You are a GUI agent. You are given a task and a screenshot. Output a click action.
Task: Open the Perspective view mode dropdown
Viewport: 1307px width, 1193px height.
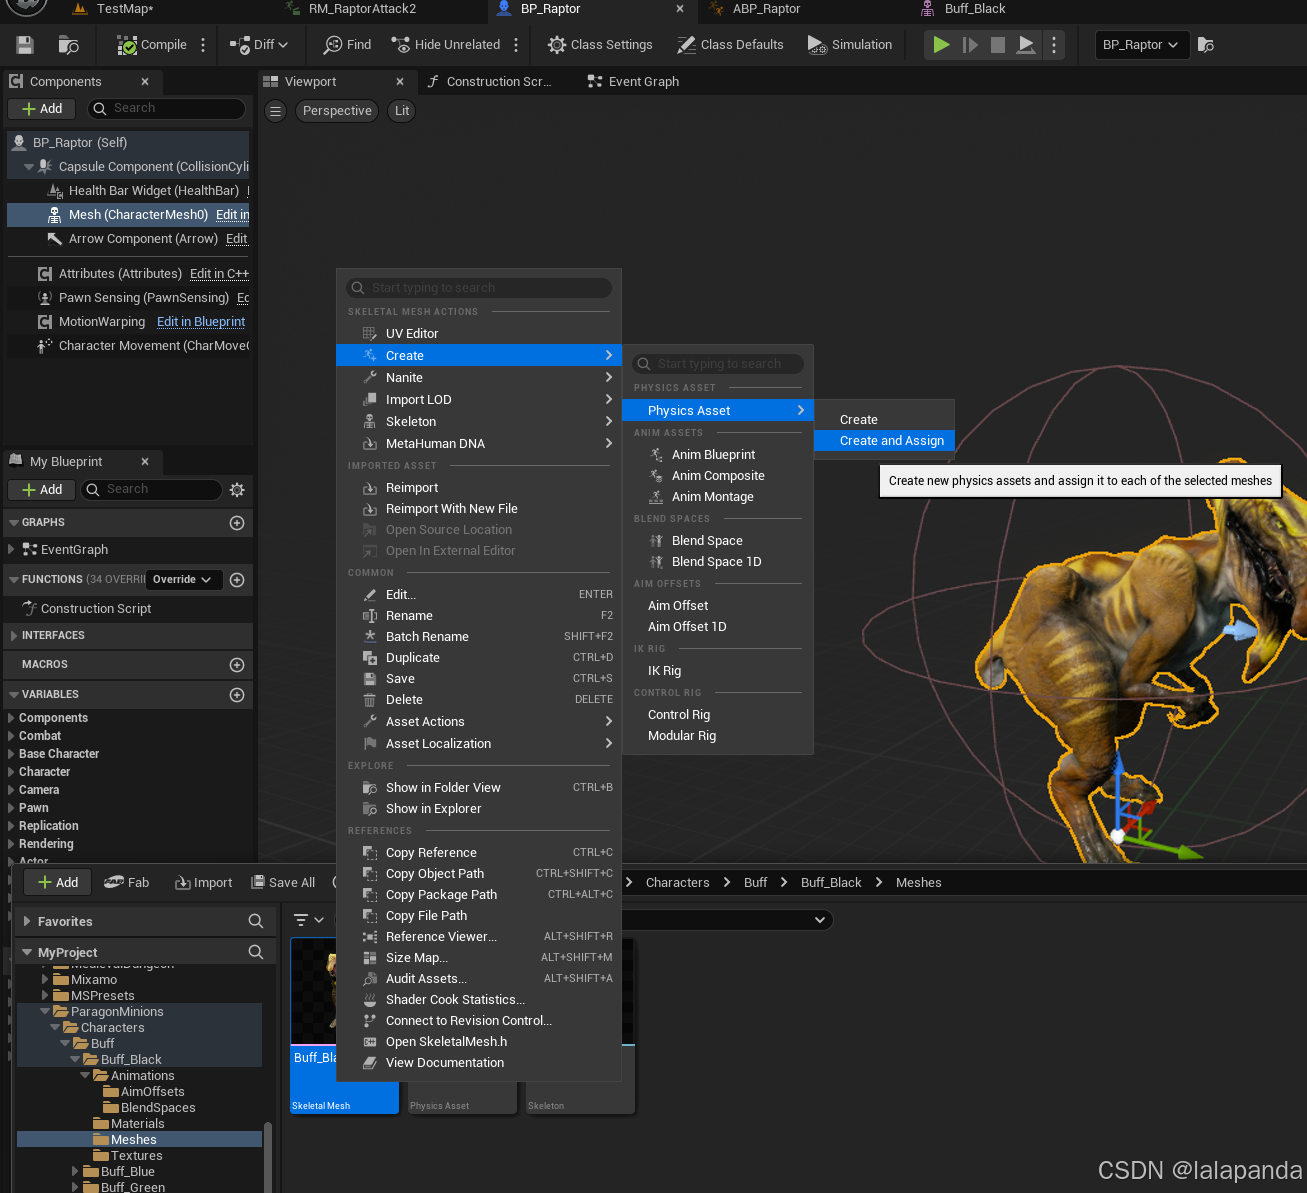click(337, 111)
